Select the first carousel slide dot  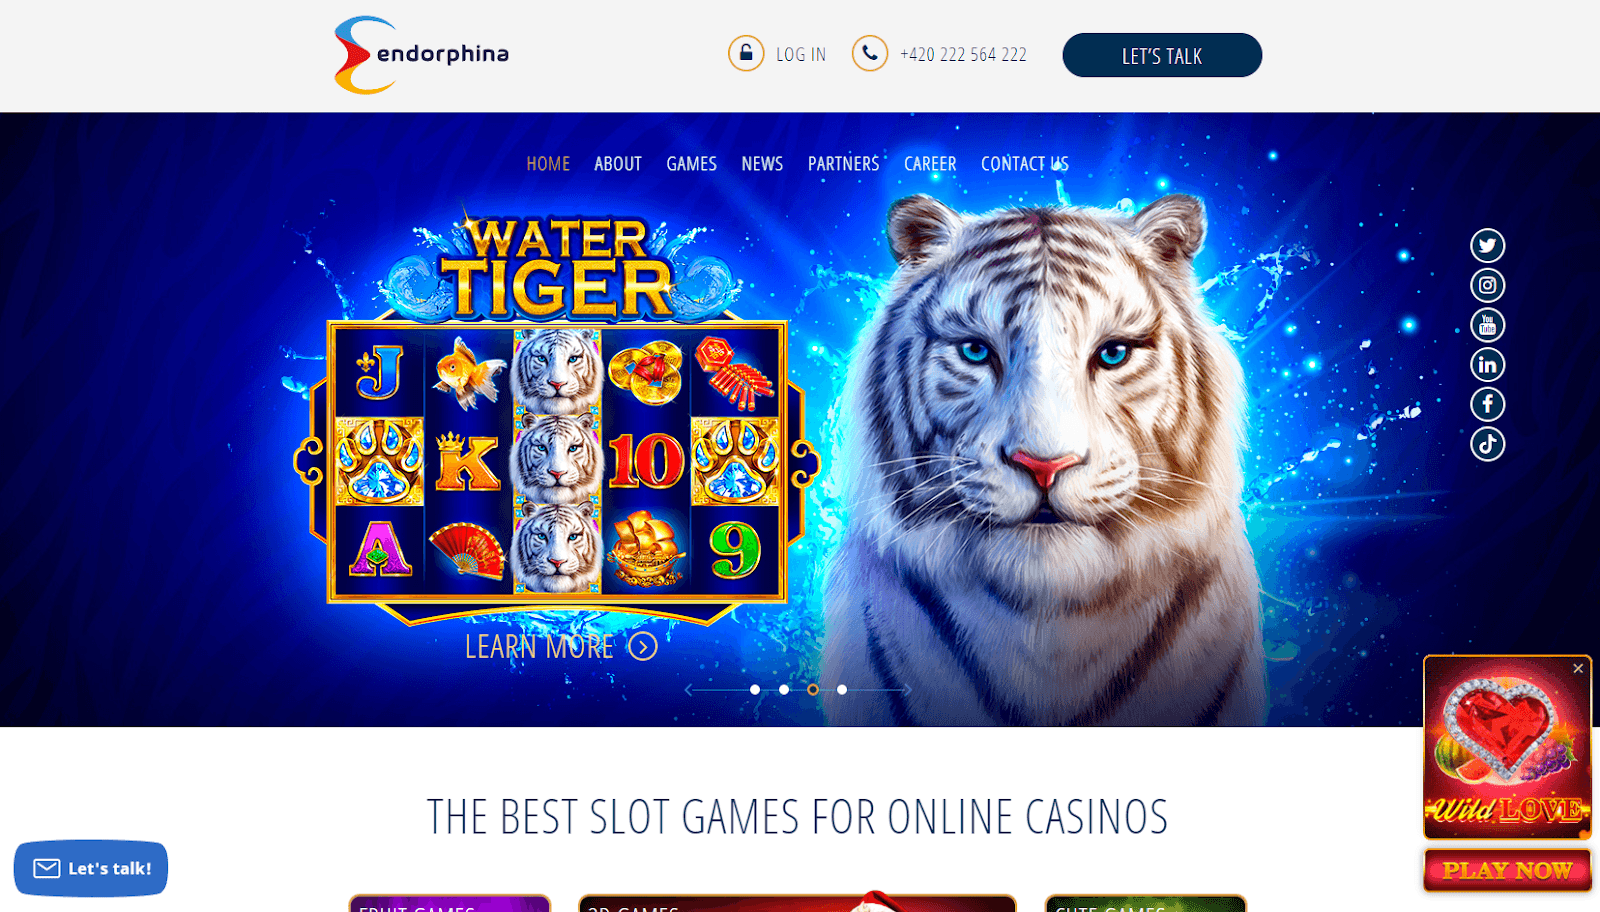(755, 689)
